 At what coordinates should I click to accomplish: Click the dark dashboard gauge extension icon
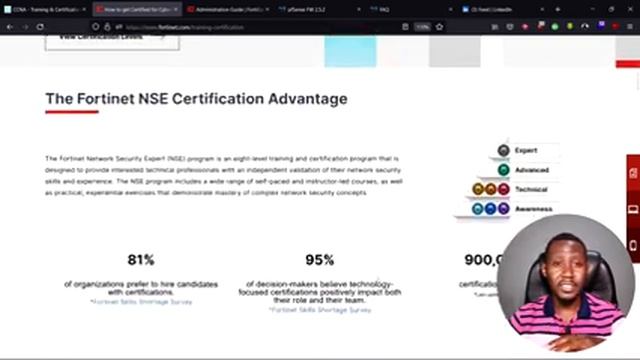(x=585, y=27)
